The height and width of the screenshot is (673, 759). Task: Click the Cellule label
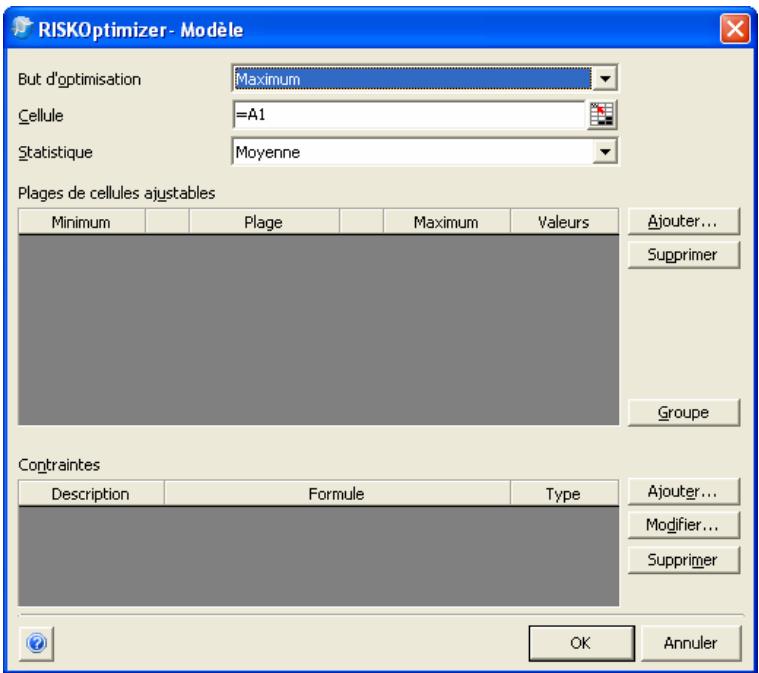(41, 116)
